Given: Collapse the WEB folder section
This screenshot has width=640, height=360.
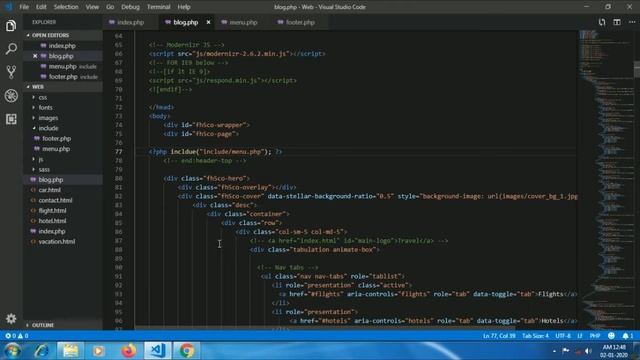Looking at the screenshot, I should [63, 87].
